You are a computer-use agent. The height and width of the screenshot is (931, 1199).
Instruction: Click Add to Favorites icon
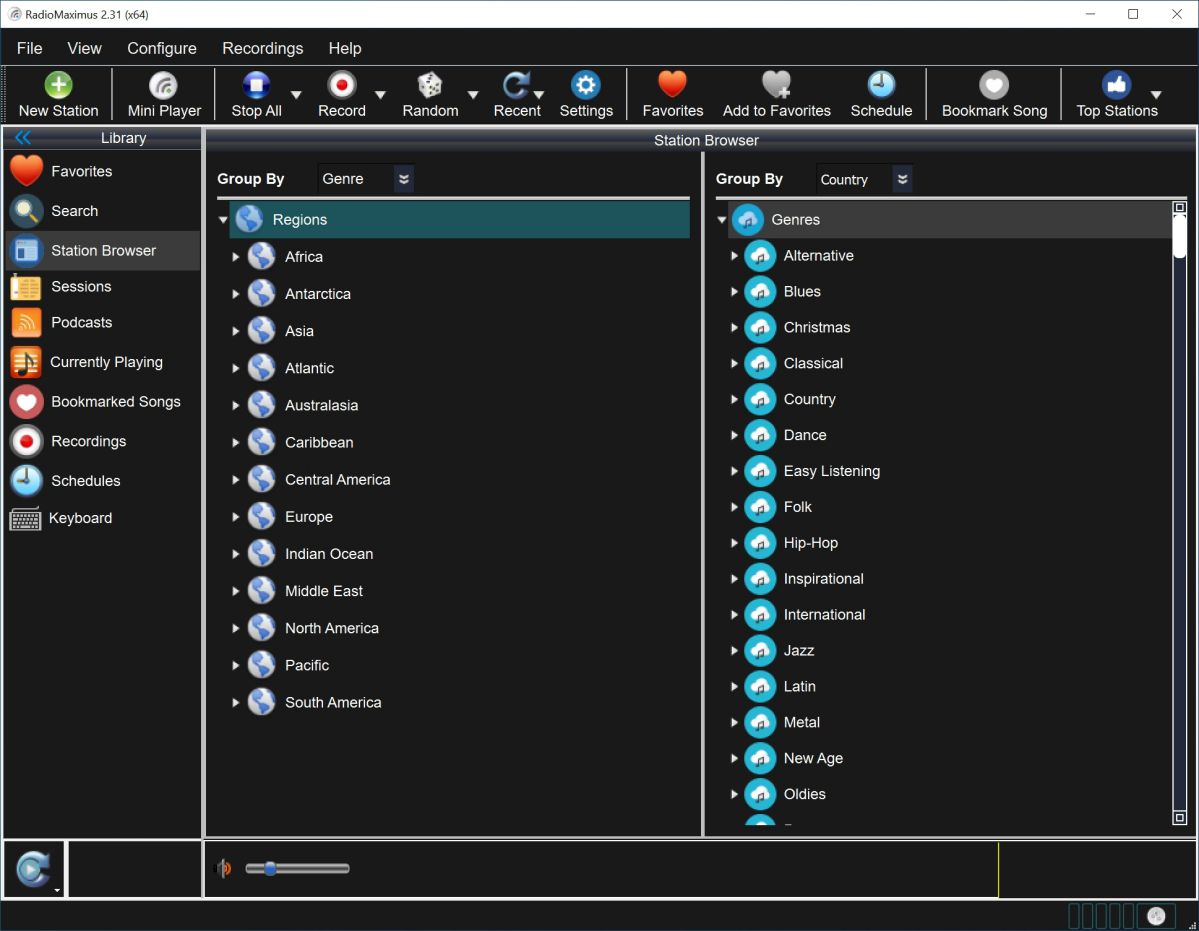point(776,85)
